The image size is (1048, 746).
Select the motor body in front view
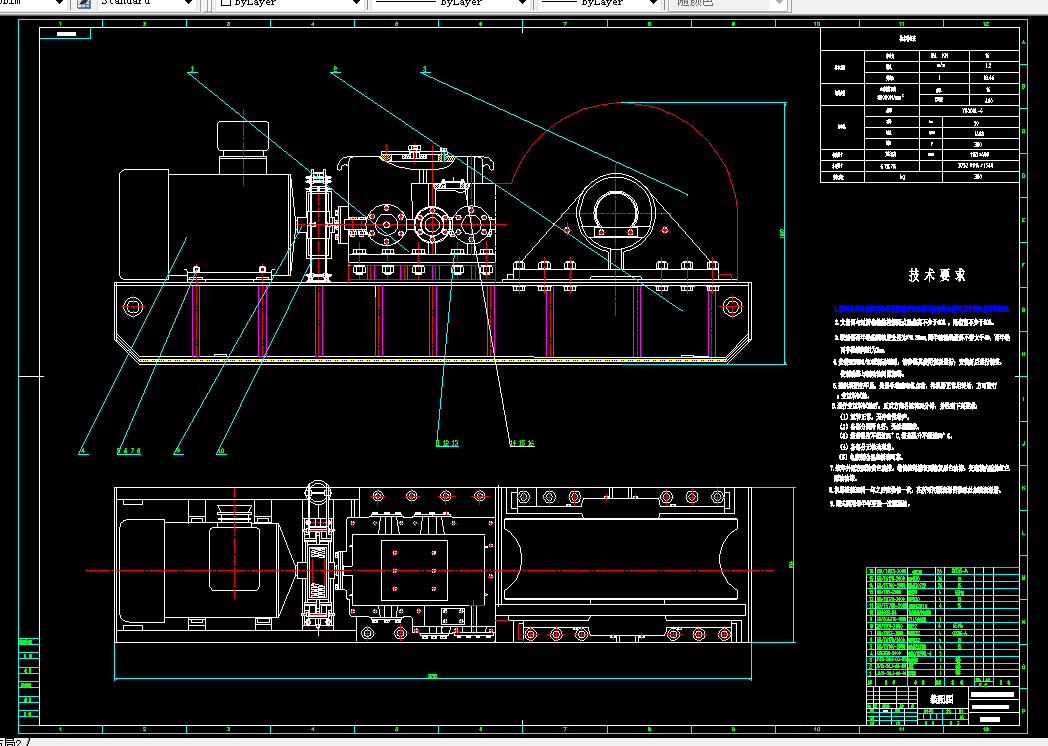tap(206, 224)
